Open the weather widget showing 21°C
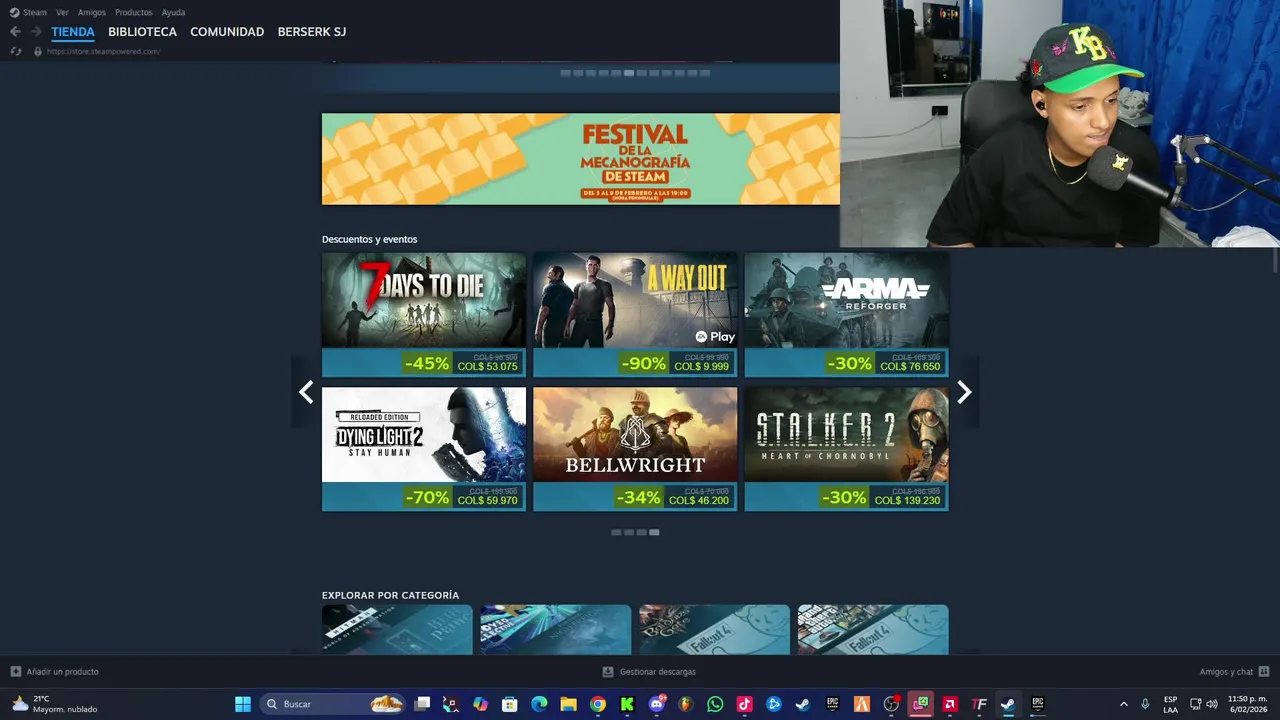The height and width of the screenshot is (720, 1280). (x=55, y=704)
